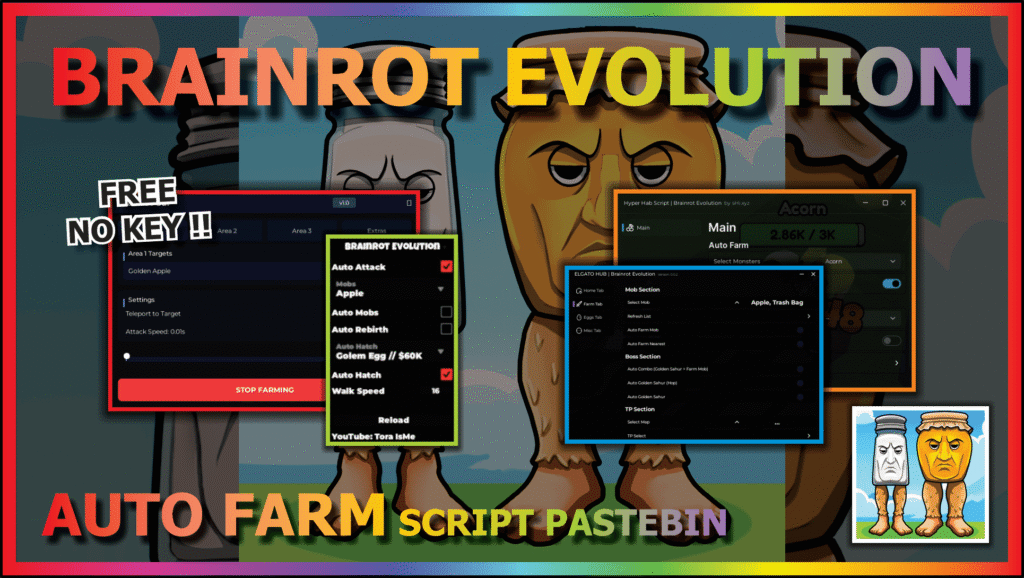Image resolution: width=1024 pixels, height=578 pixels.
Task: Open the YouTube: Tora IsMe link
Action: 374,436
